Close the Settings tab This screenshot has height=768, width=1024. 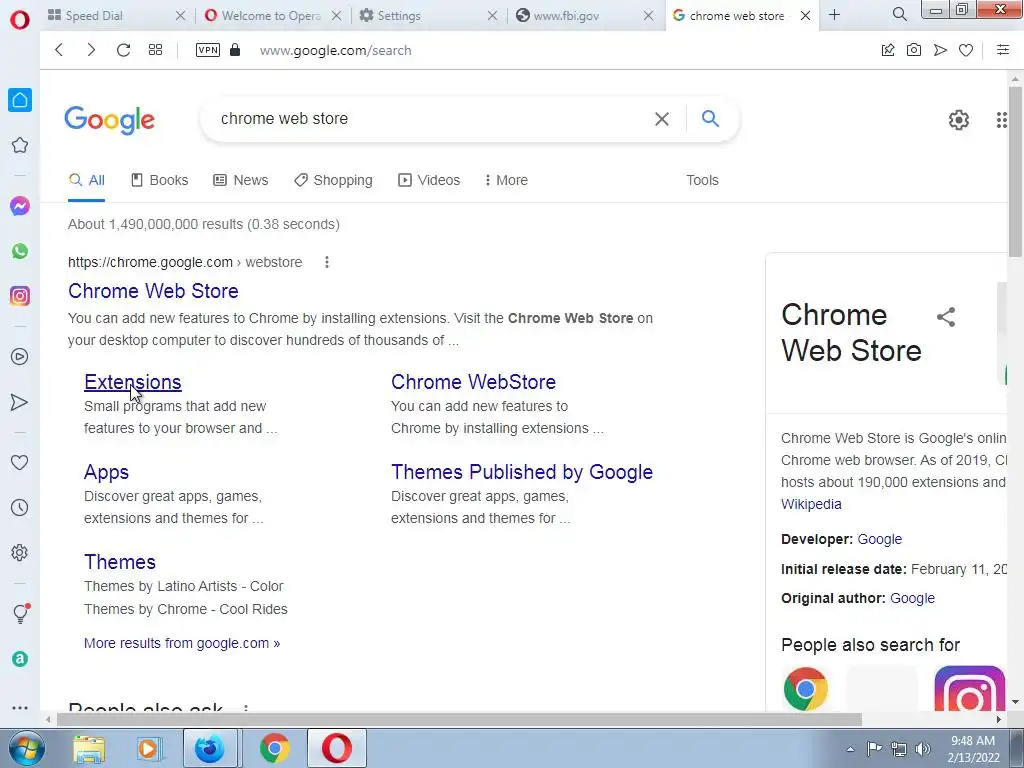[x=492, y=15]
